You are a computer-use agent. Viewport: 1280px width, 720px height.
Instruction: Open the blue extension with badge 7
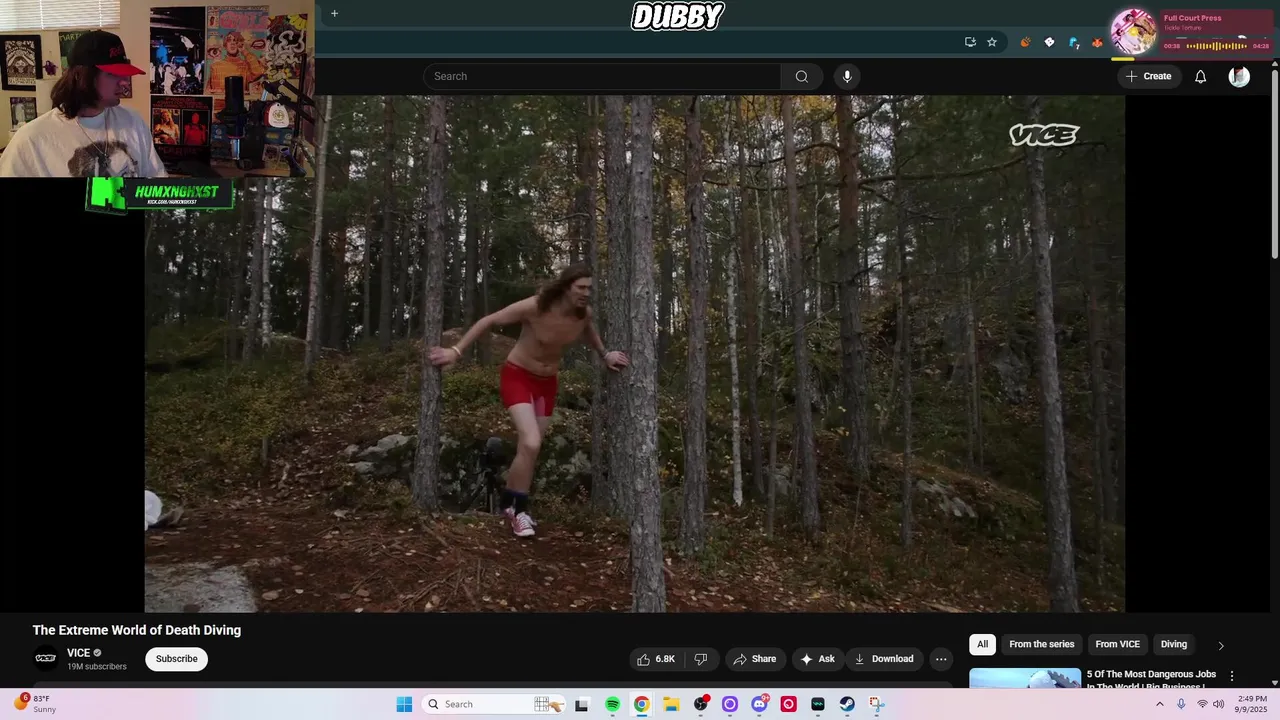1073,42
